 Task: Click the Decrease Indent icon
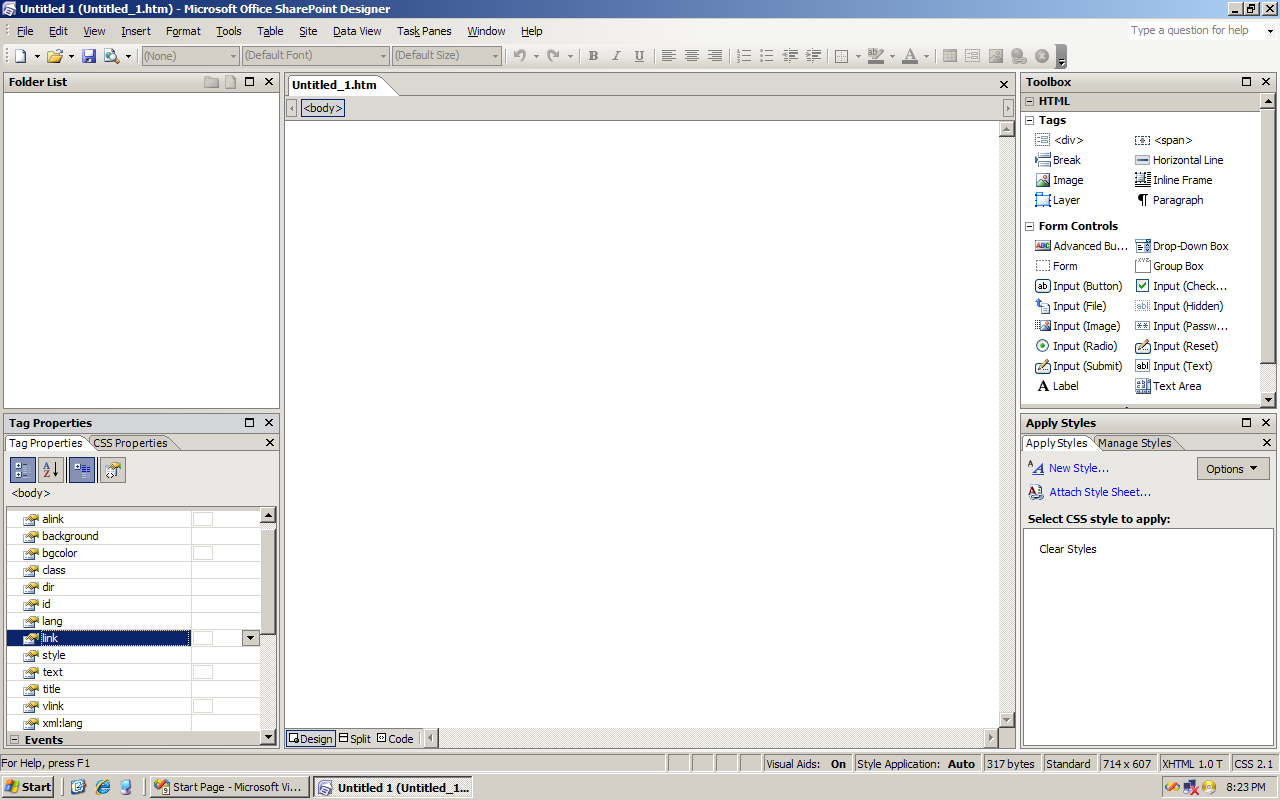pos(791,56)
